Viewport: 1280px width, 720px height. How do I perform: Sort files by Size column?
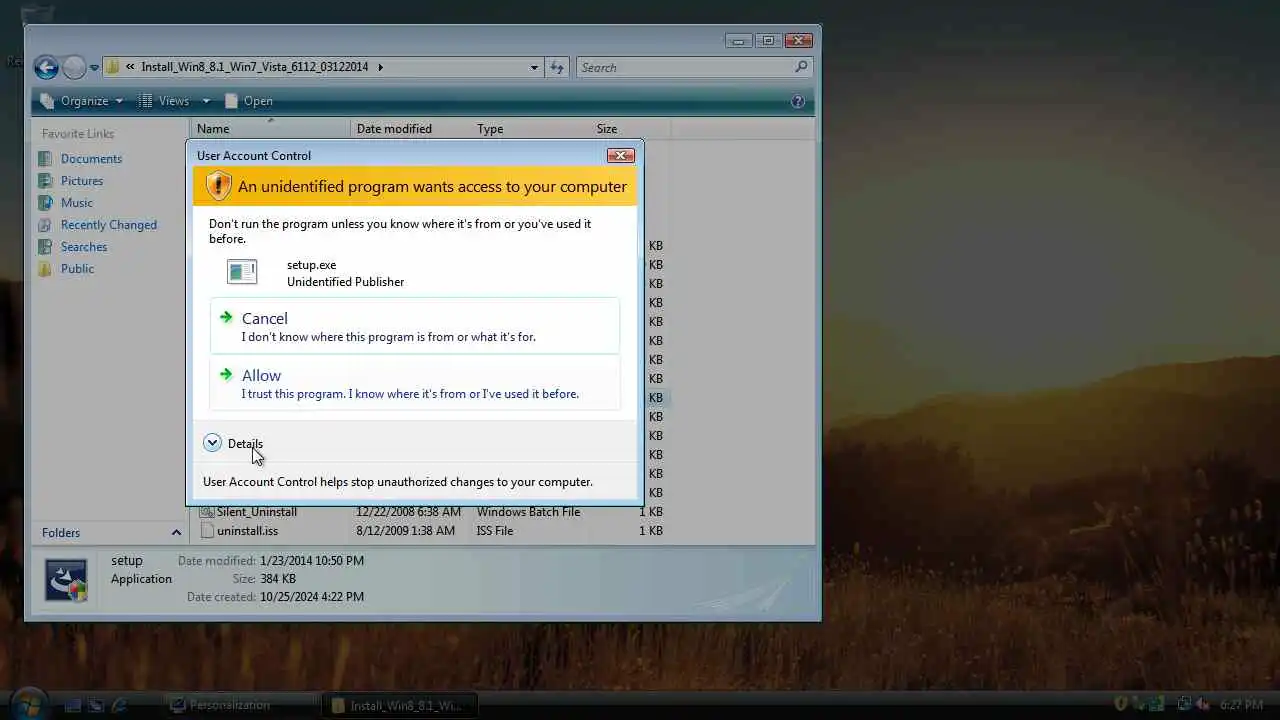click(631, 128)
